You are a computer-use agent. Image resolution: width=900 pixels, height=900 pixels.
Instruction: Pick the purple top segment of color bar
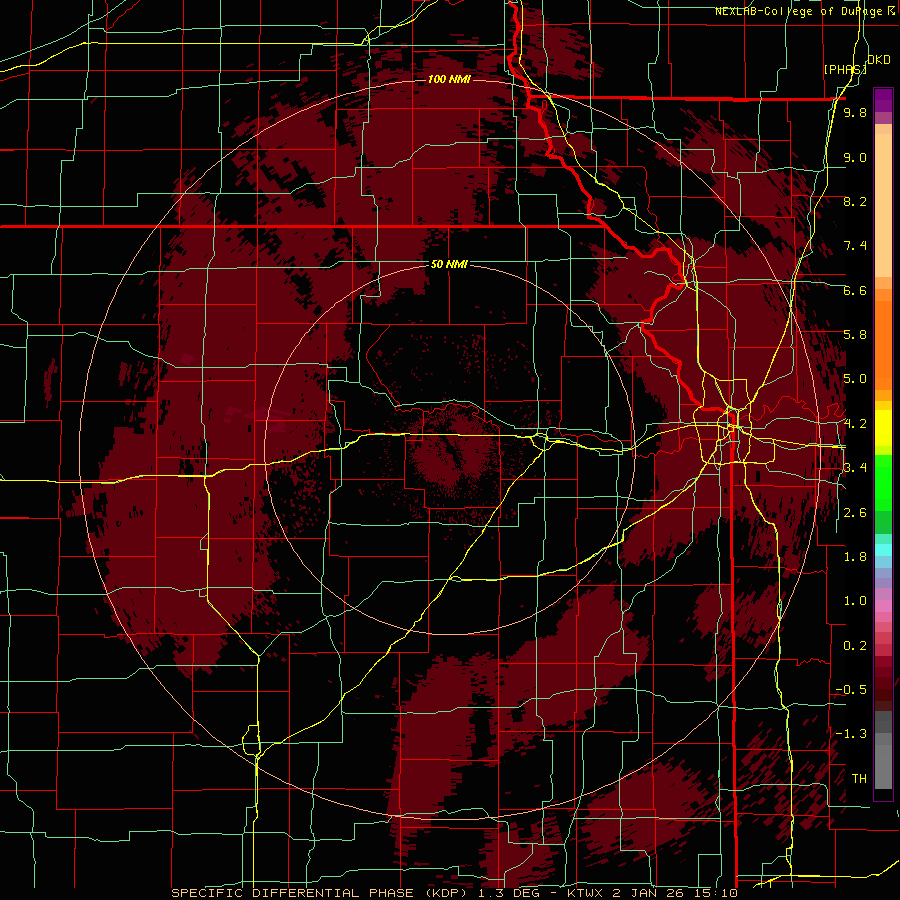[x=883, y=100]
